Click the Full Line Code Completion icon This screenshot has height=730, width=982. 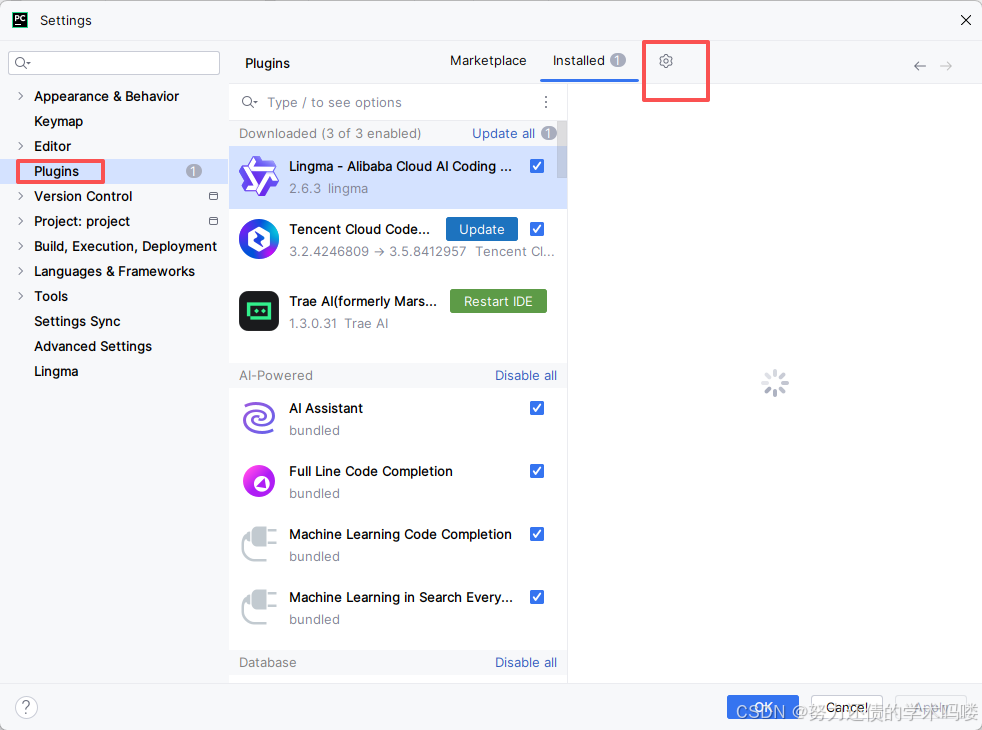259,481
